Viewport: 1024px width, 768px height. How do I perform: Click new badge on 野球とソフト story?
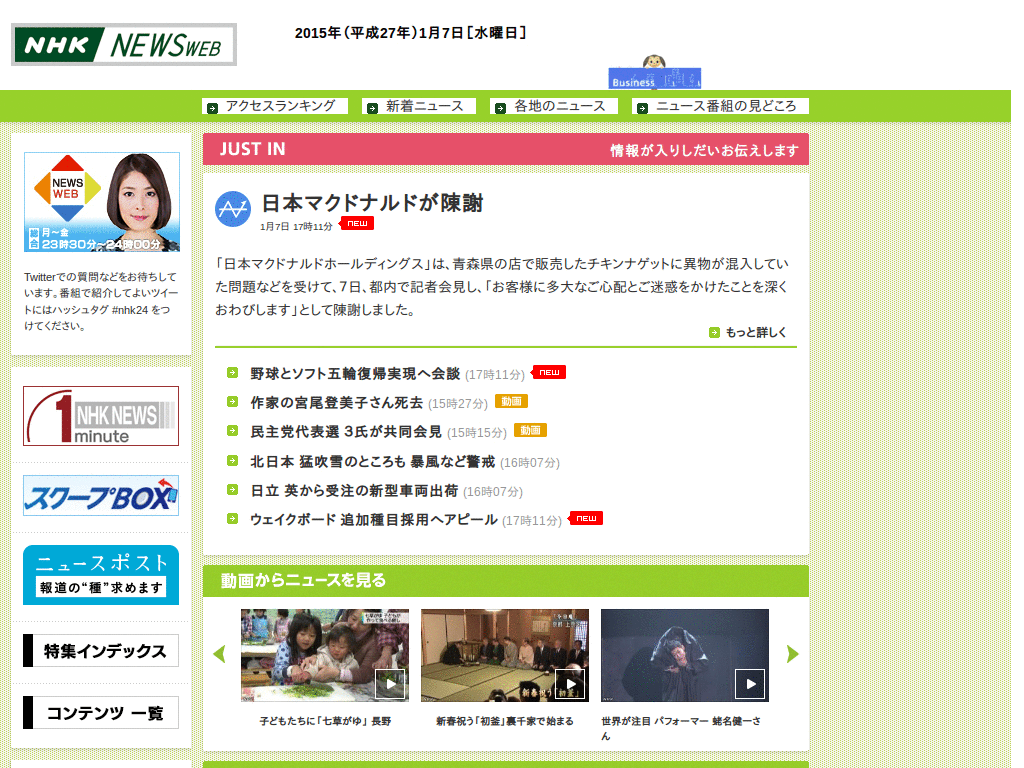tap(549, 372)
